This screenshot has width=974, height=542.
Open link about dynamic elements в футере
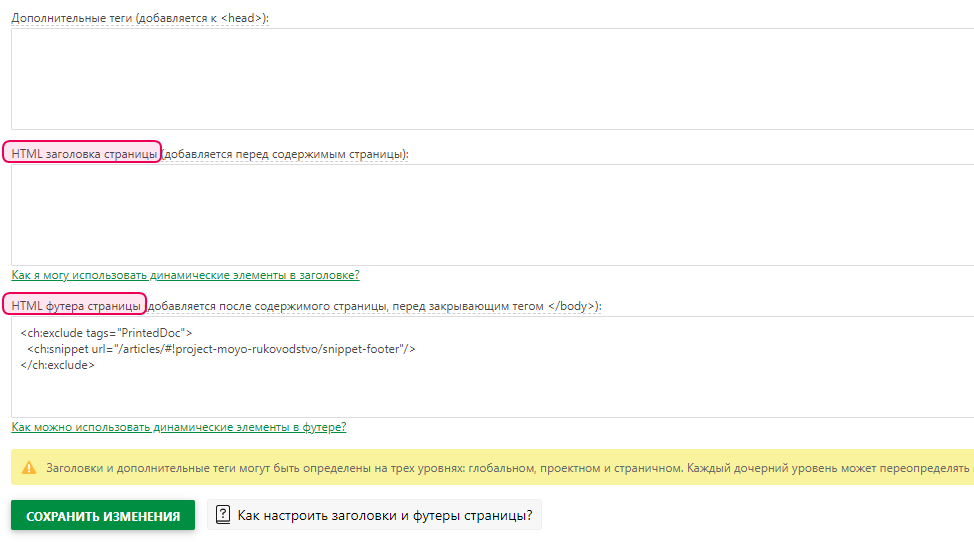(179, 427)
